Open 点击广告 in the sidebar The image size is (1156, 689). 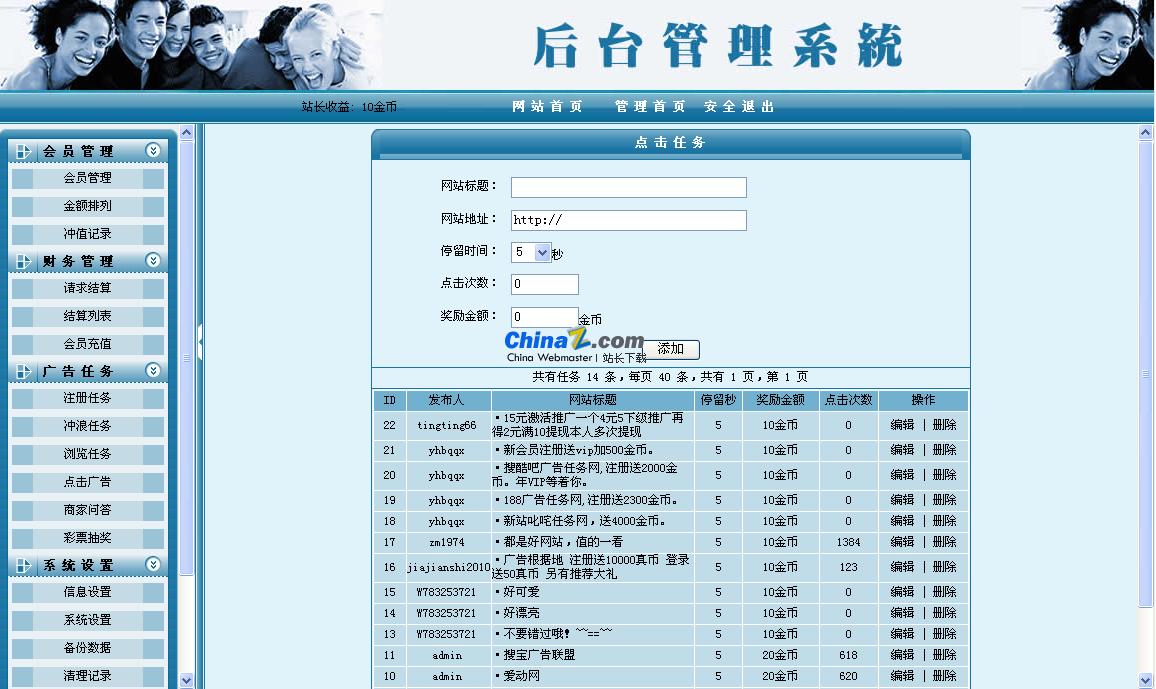87,480
